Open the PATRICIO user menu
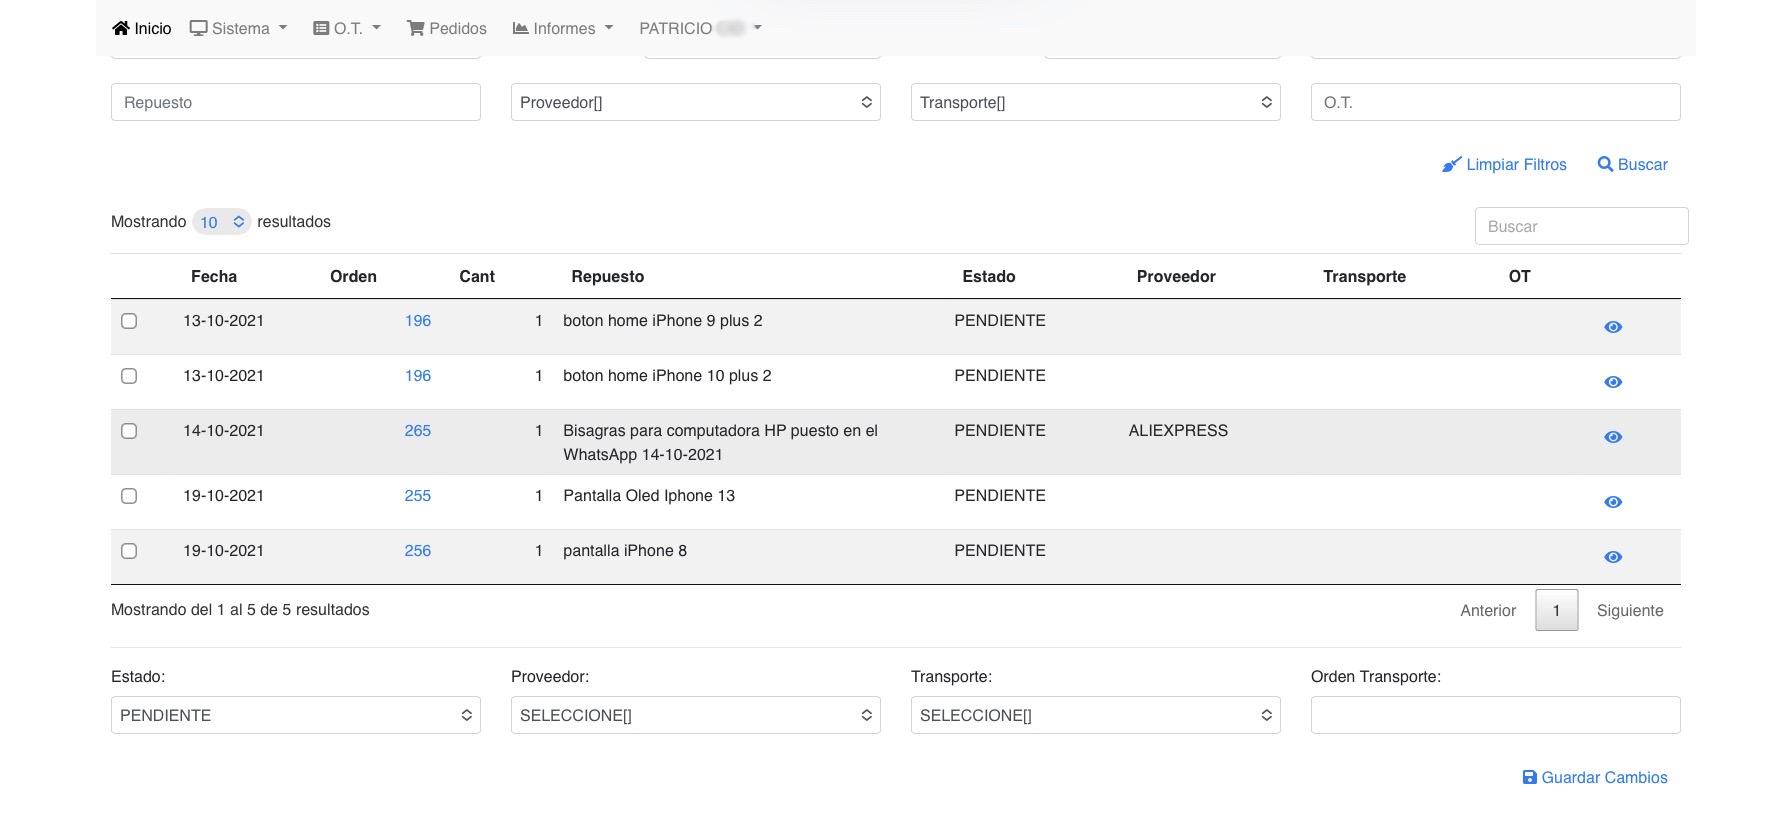Screen dimensions: 1792x828 (x=701, y=28)
